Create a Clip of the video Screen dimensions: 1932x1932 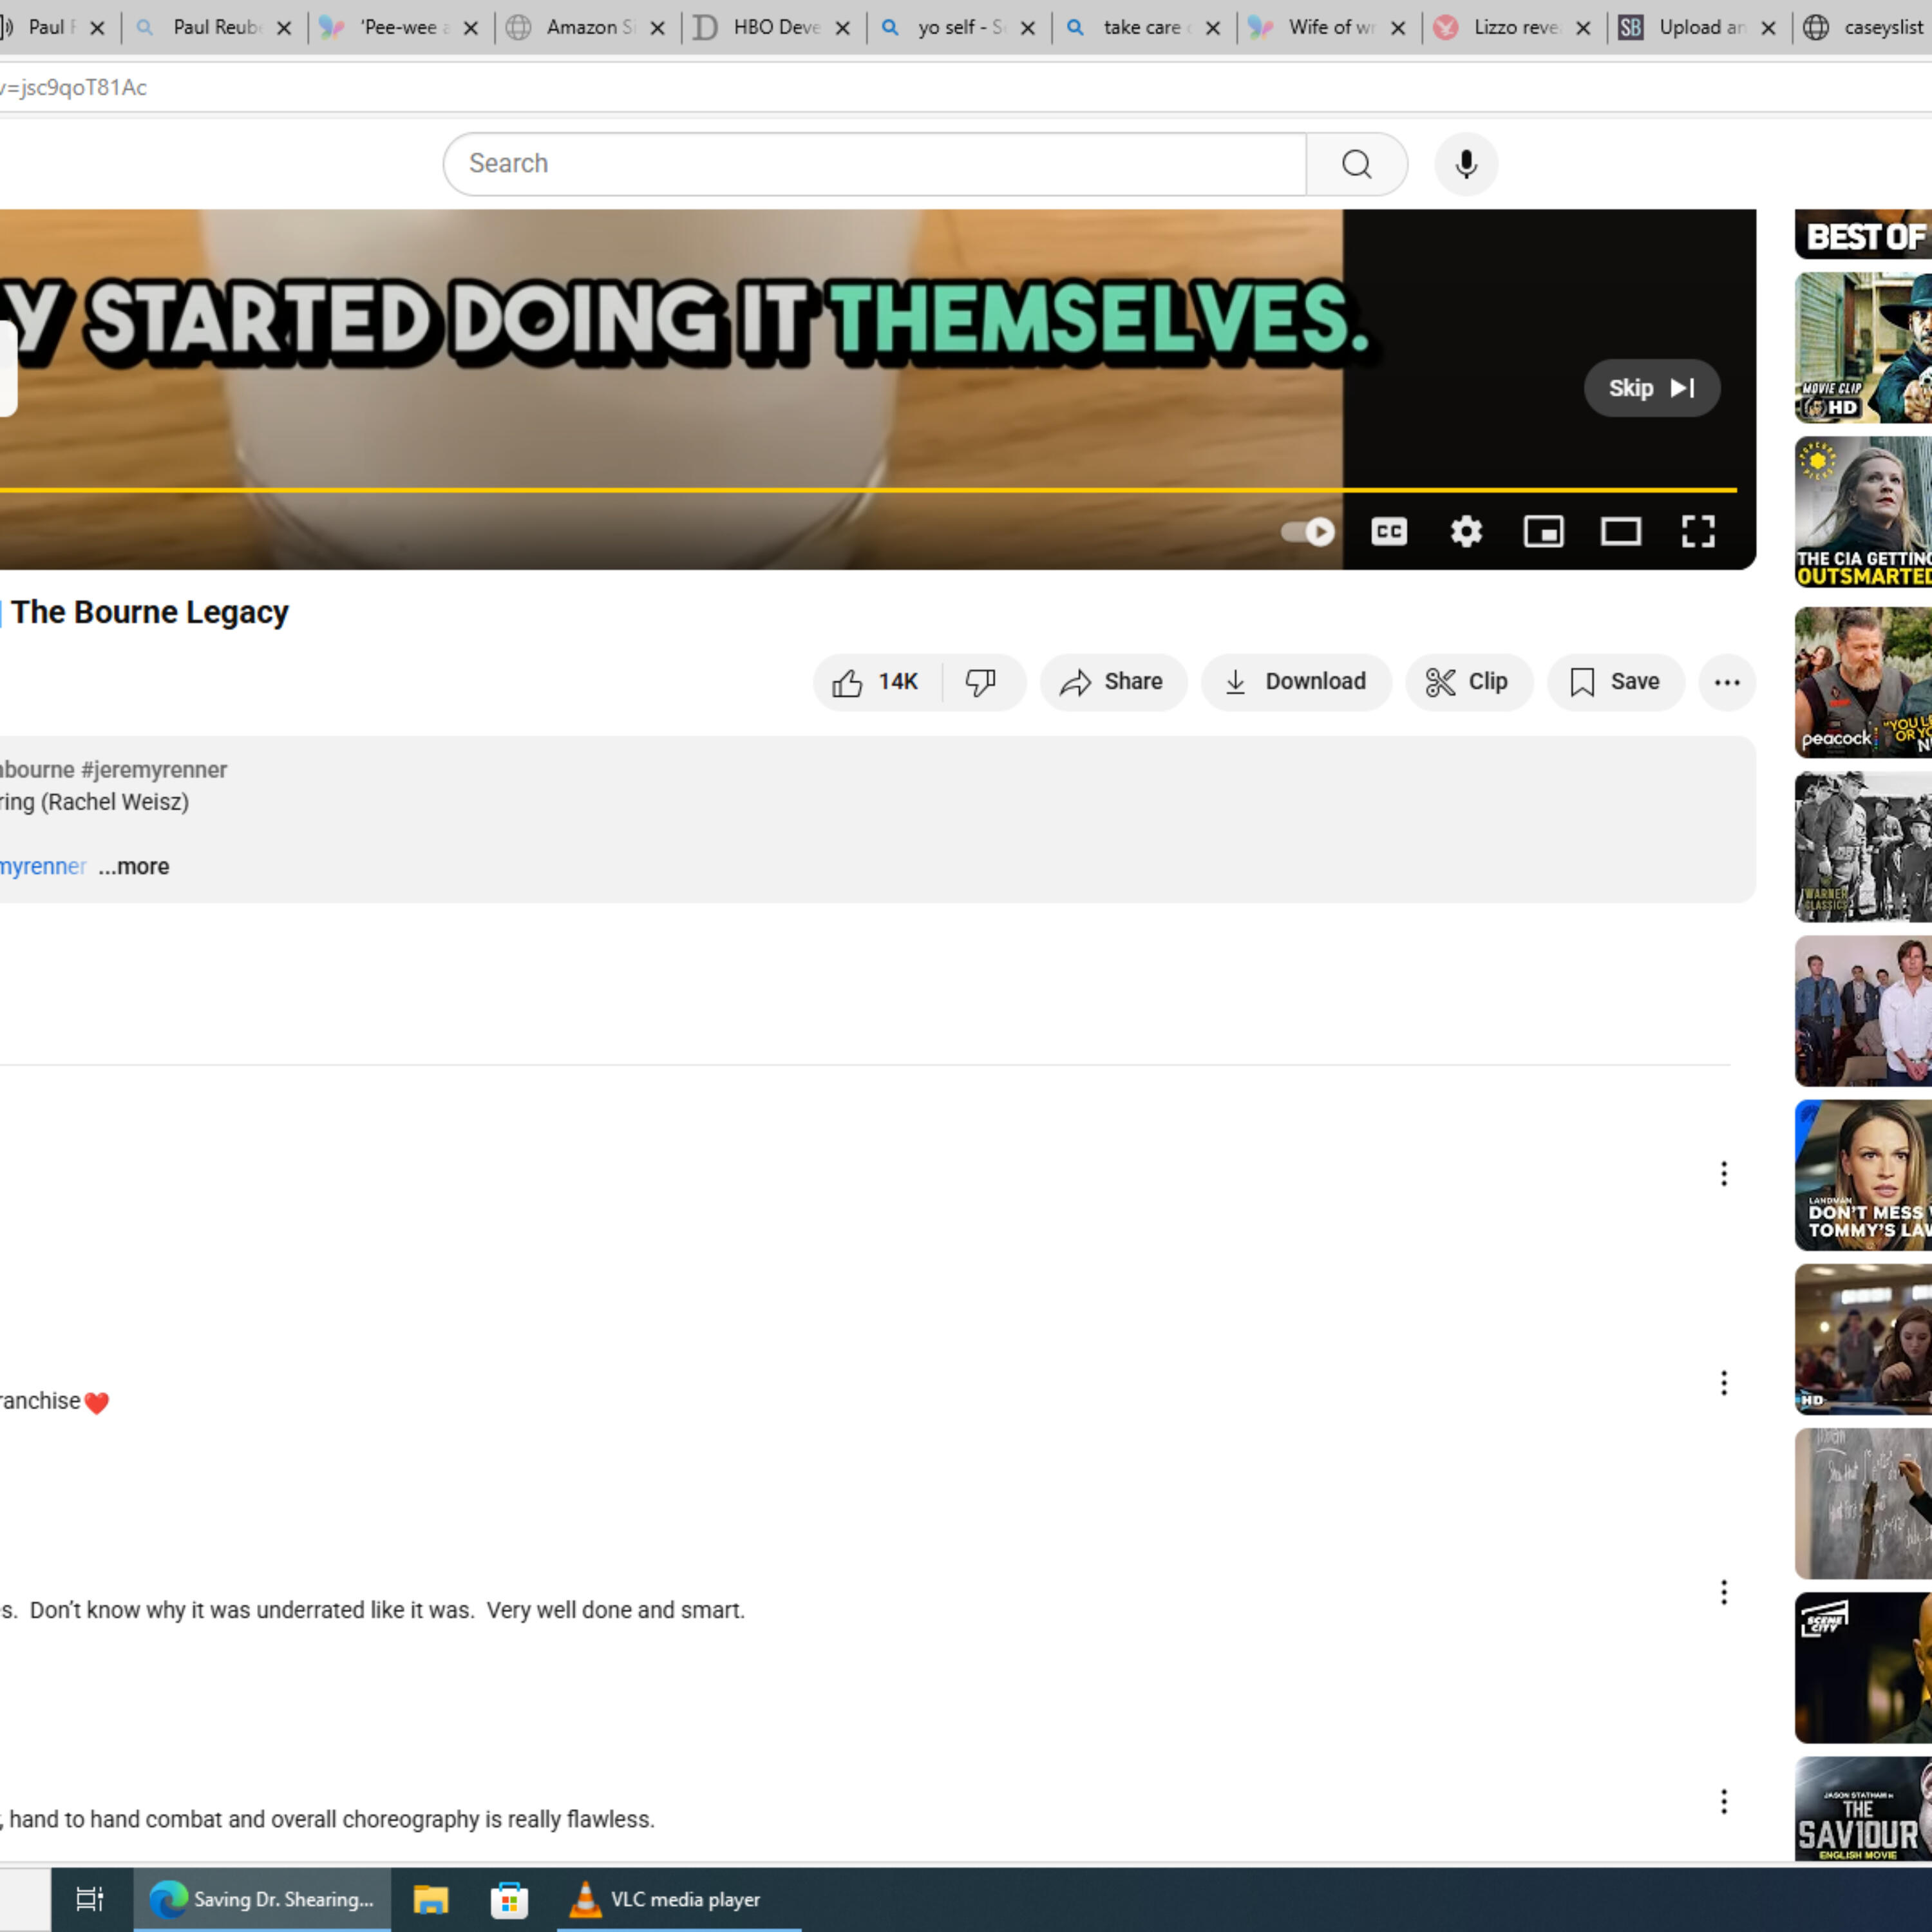tap(1469, 682)
